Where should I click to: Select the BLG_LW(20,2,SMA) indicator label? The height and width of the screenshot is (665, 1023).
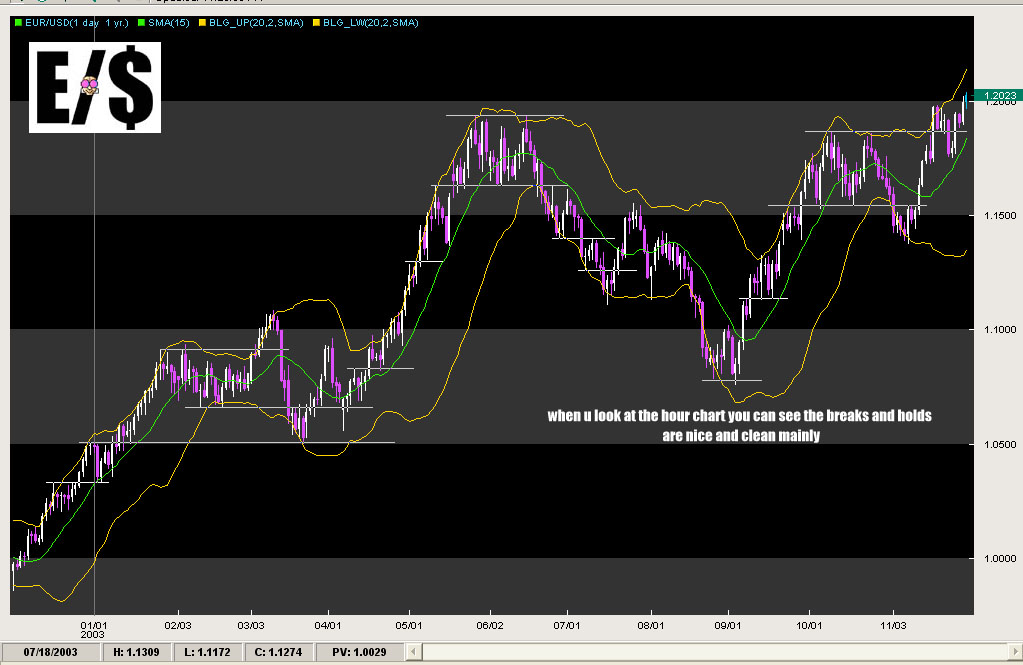tap(368, 22)
